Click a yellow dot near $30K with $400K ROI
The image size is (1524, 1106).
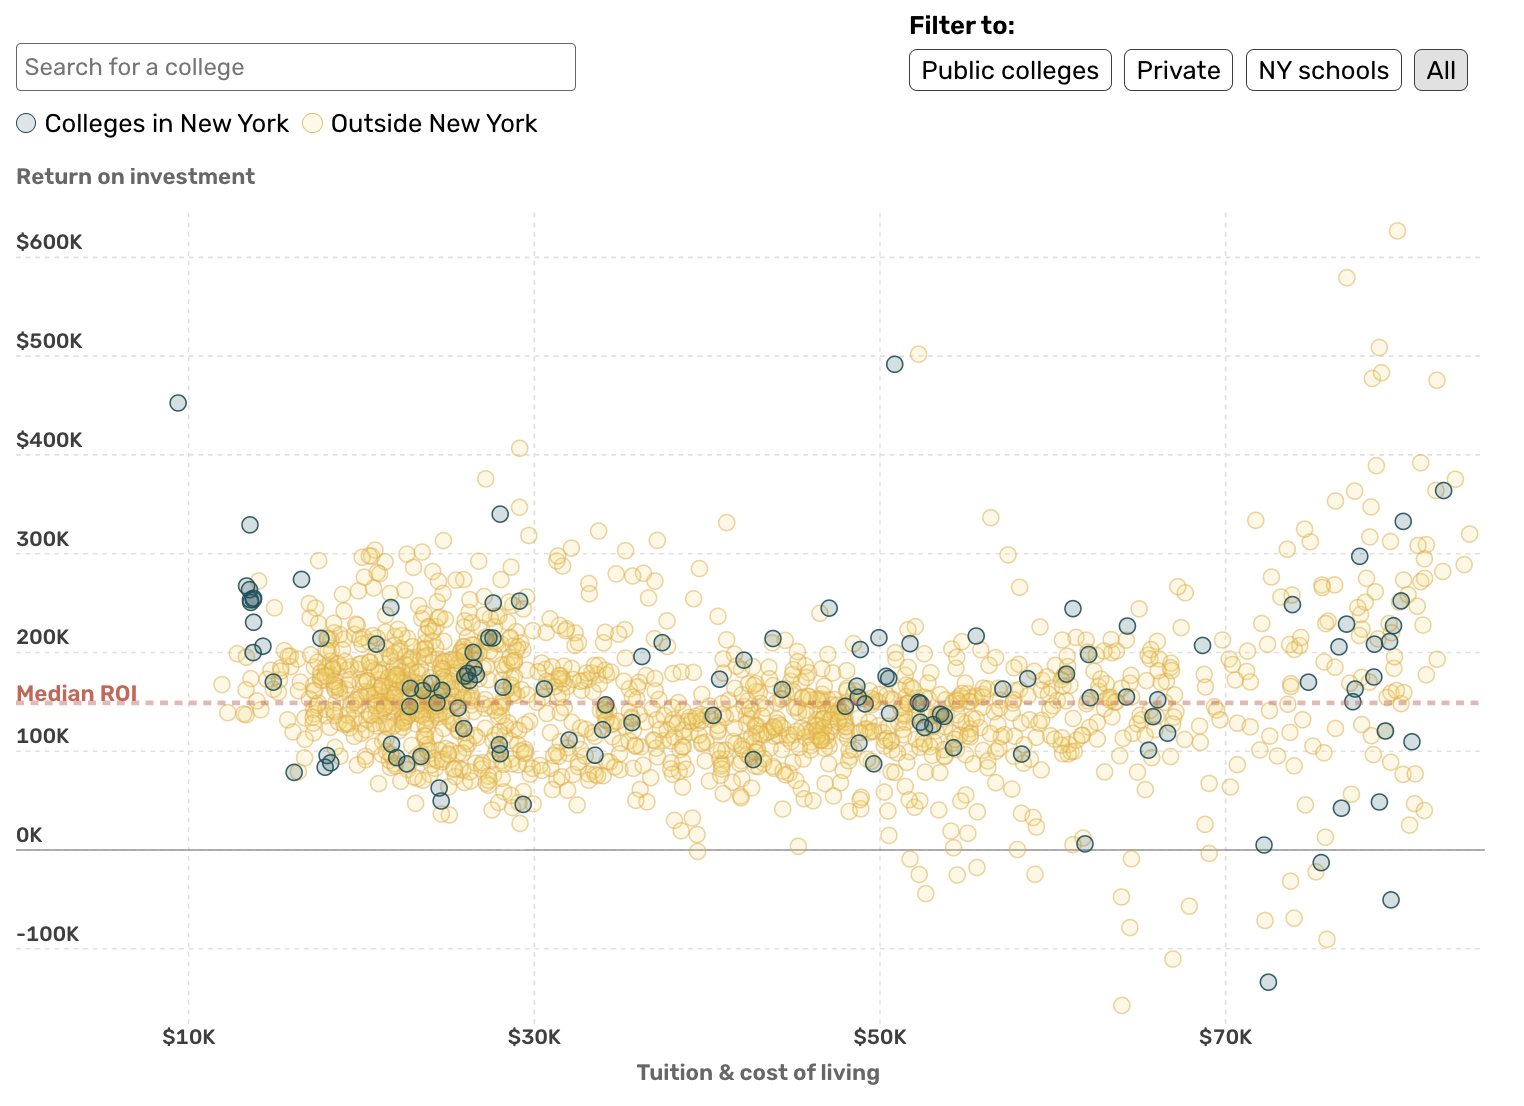(x=518, y=447)
